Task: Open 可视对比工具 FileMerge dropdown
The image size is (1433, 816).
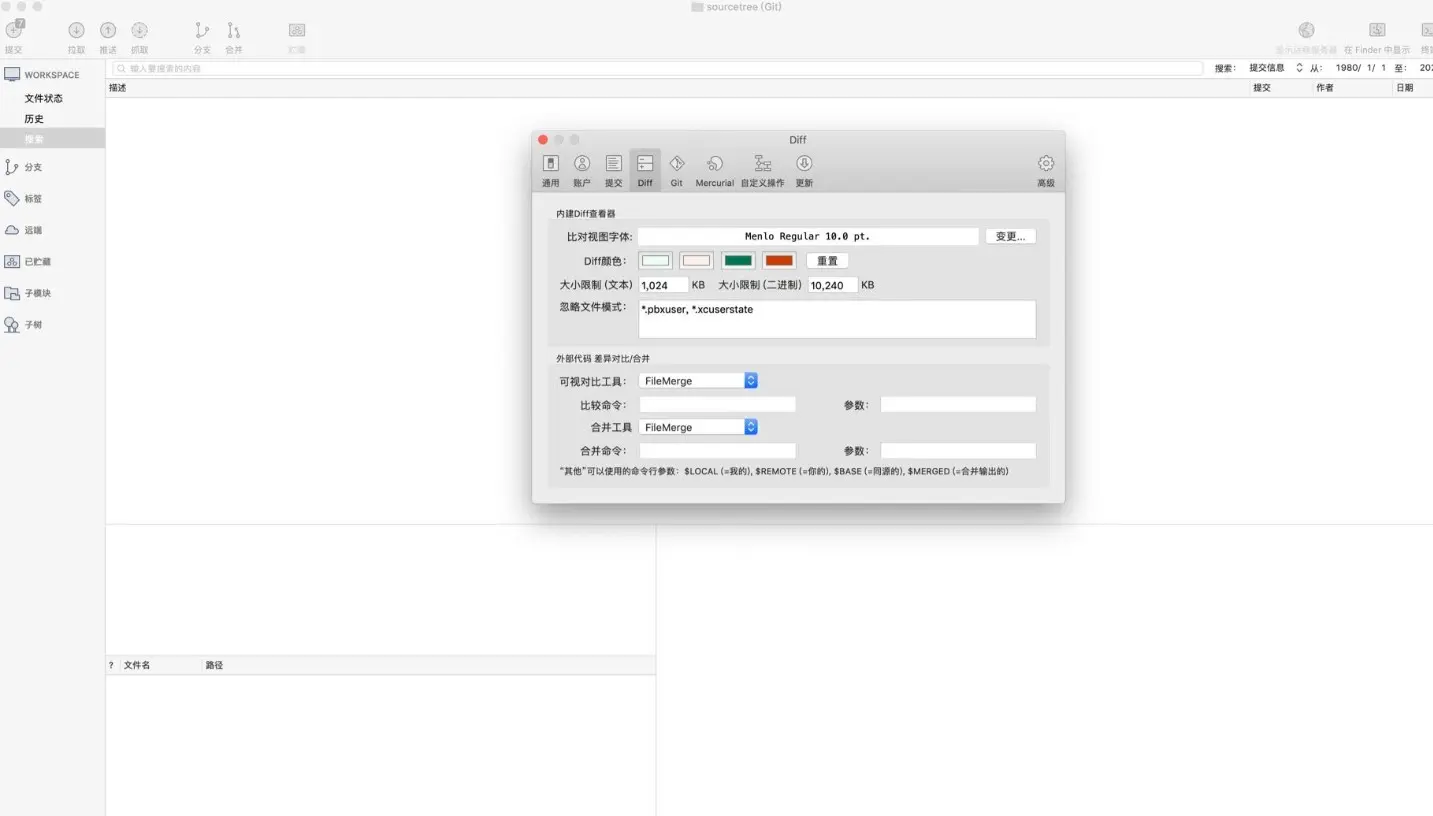Action: [x=698, y=381]
